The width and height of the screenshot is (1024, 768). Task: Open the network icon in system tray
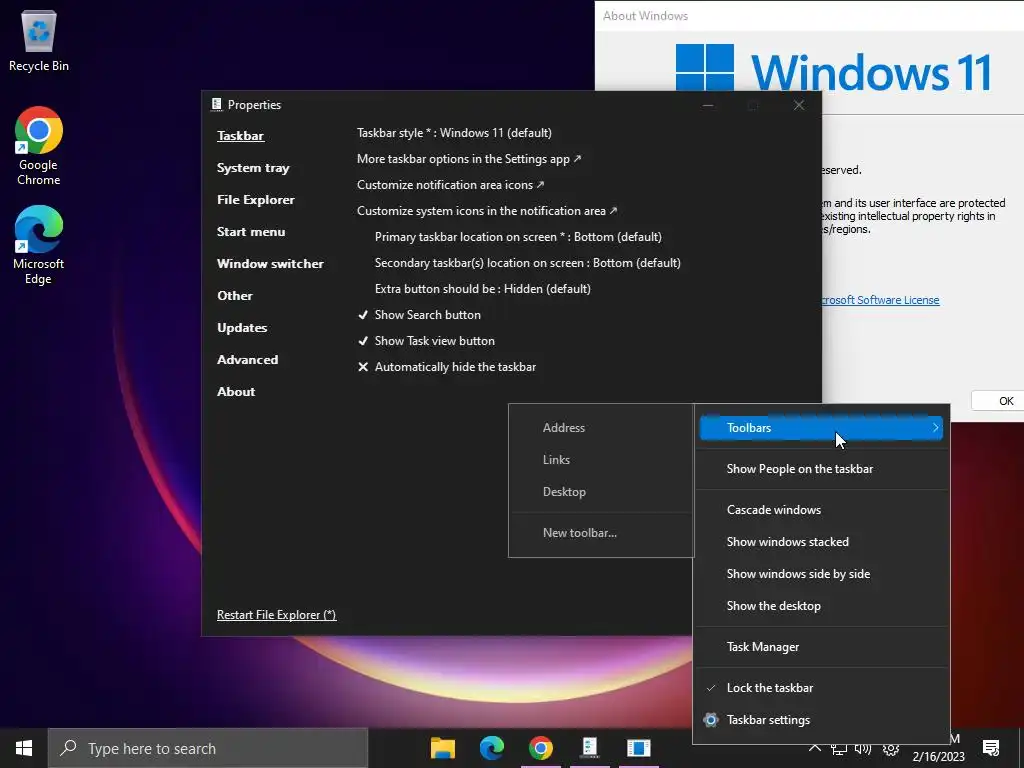839,749
